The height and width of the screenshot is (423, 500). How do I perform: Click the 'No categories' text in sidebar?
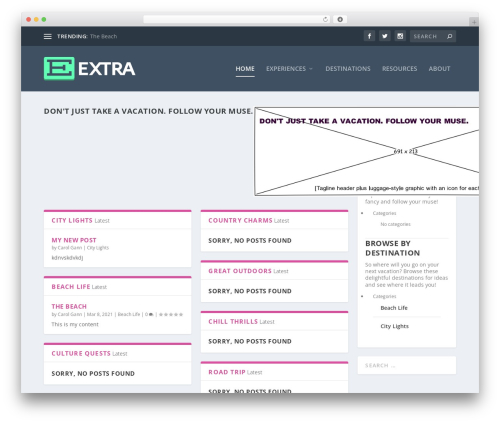pyautogui.click(x=395, y=224)
